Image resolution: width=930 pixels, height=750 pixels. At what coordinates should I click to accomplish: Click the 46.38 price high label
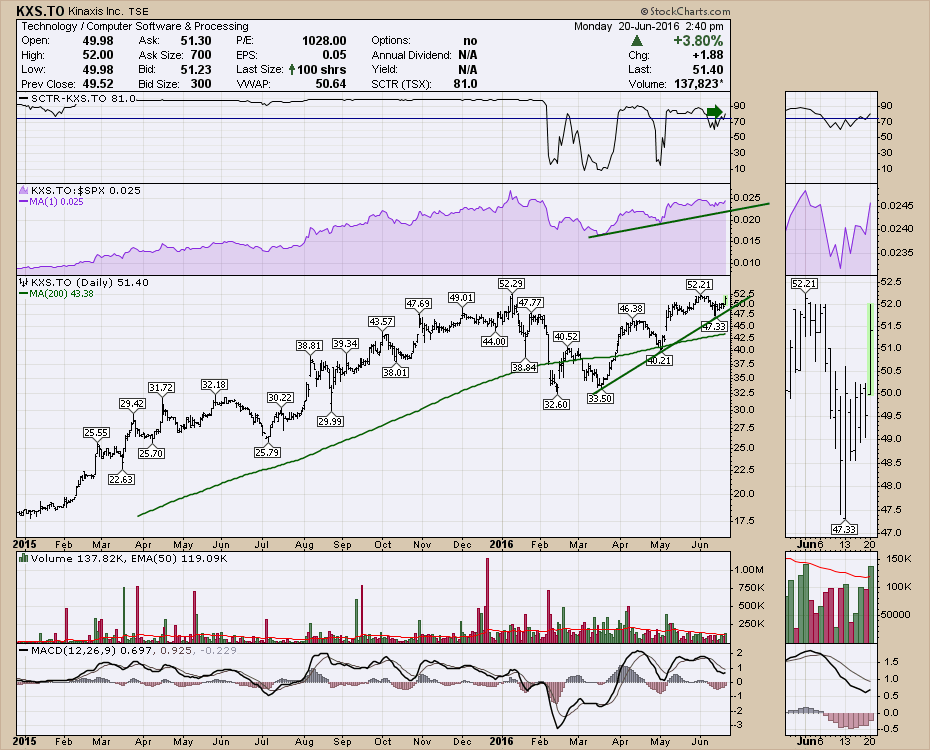click(631, 308)
